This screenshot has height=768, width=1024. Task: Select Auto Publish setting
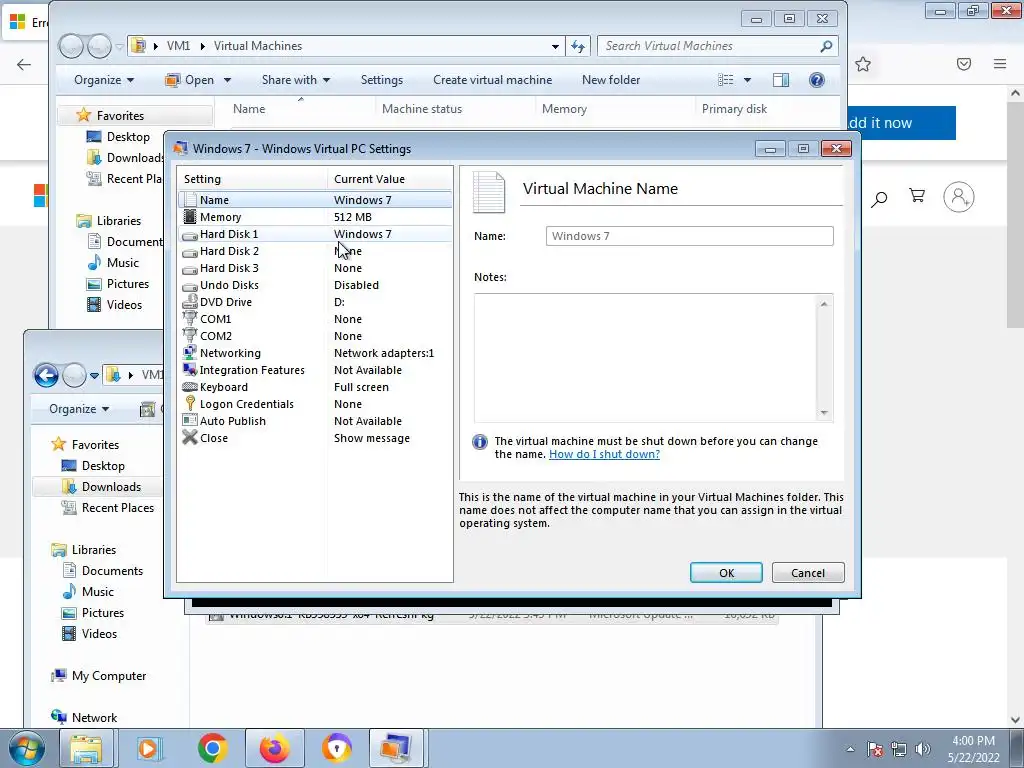[x=315, y=421]
